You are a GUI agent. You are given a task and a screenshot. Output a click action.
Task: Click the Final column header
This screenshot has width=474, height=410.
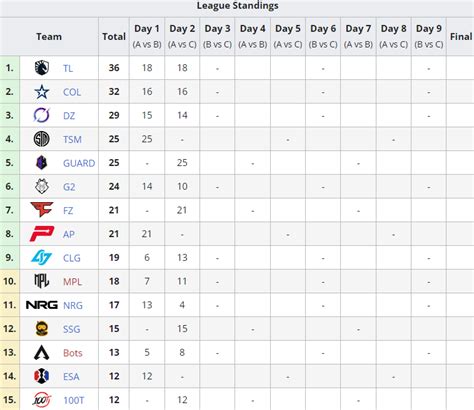pyautogui.click(x=461, y=37)
